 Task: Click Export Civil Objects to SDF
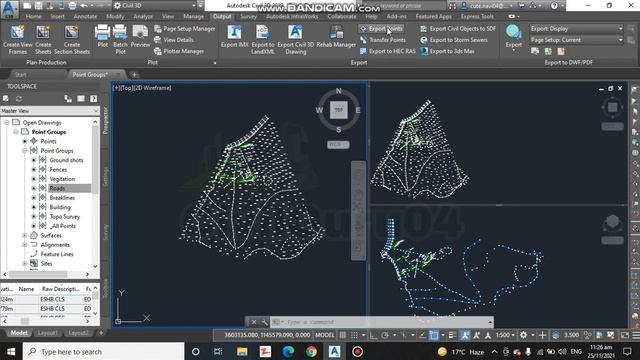(x=458, y=29)
